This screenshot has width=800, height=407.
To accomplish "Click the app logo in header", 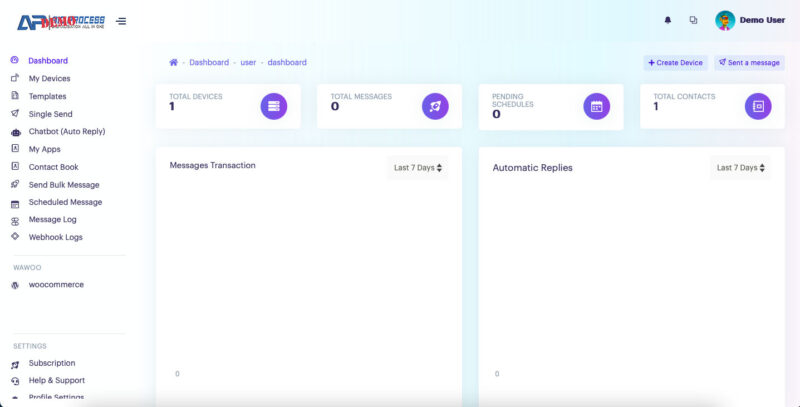I will coord(60,20).
